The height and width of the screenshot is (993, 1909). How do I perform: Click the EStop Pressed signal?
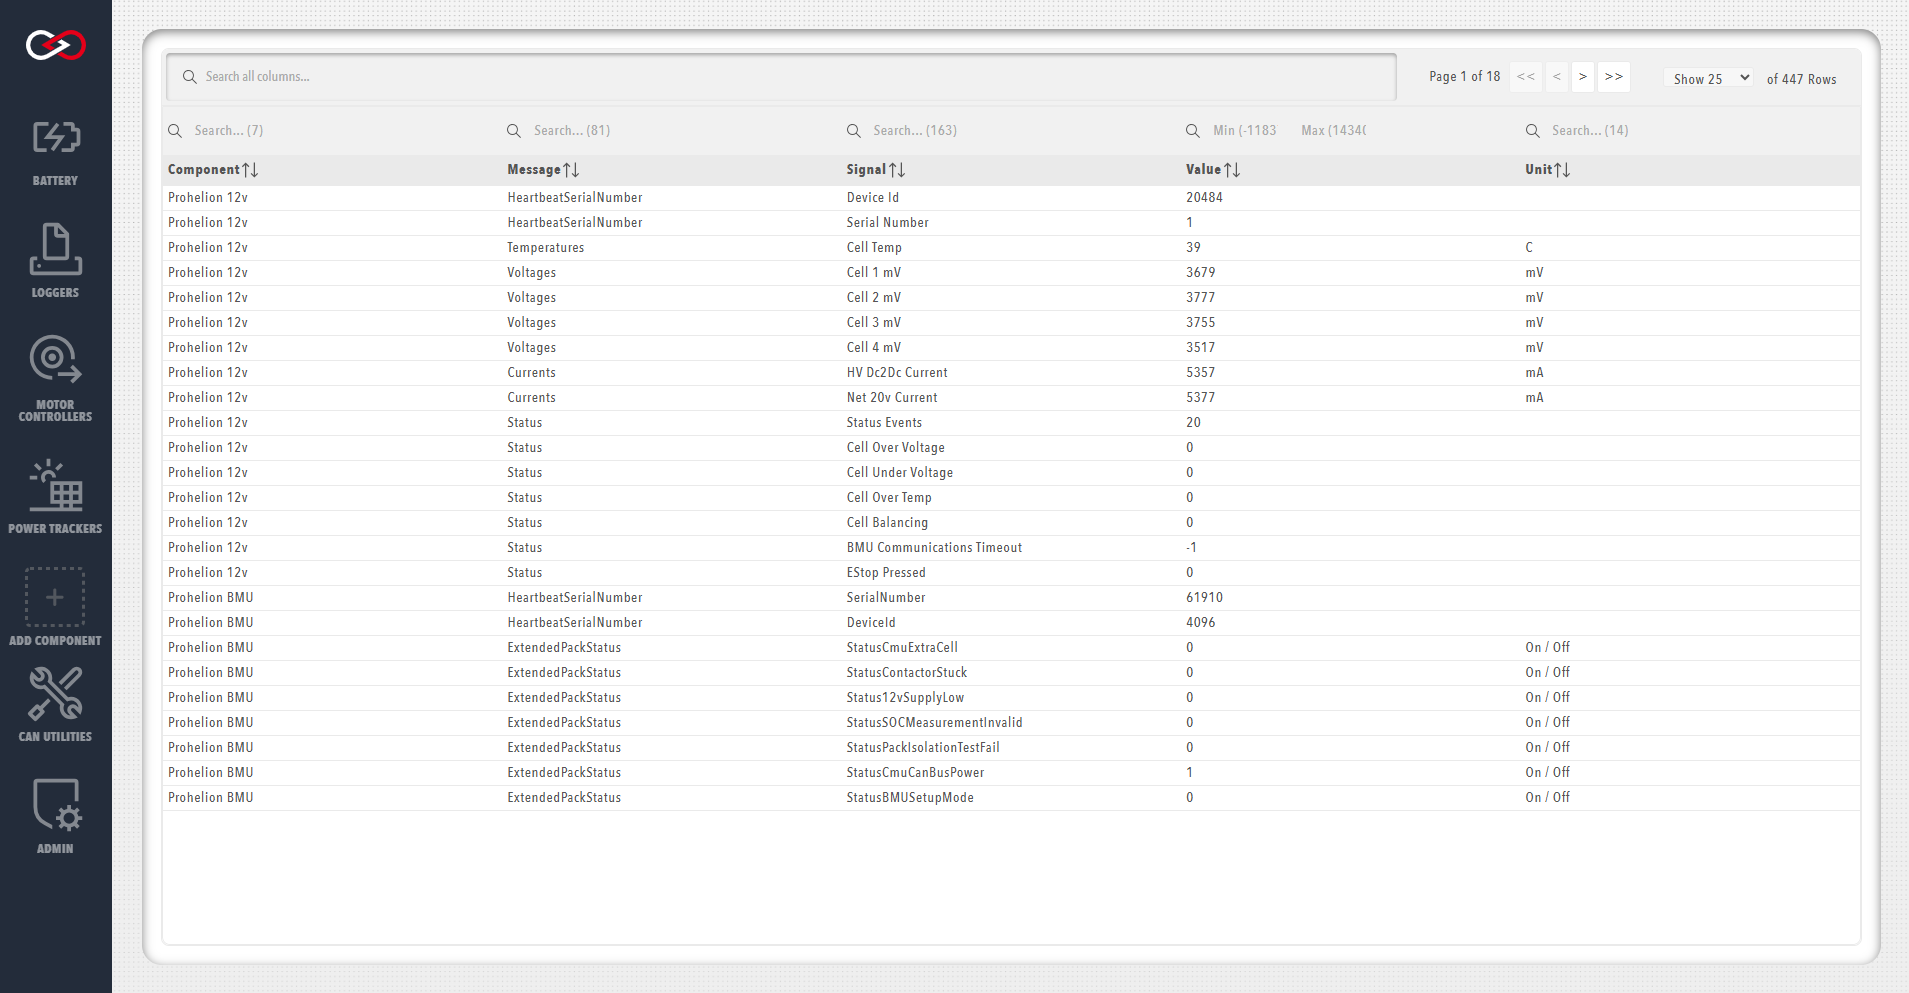[886, 573]
